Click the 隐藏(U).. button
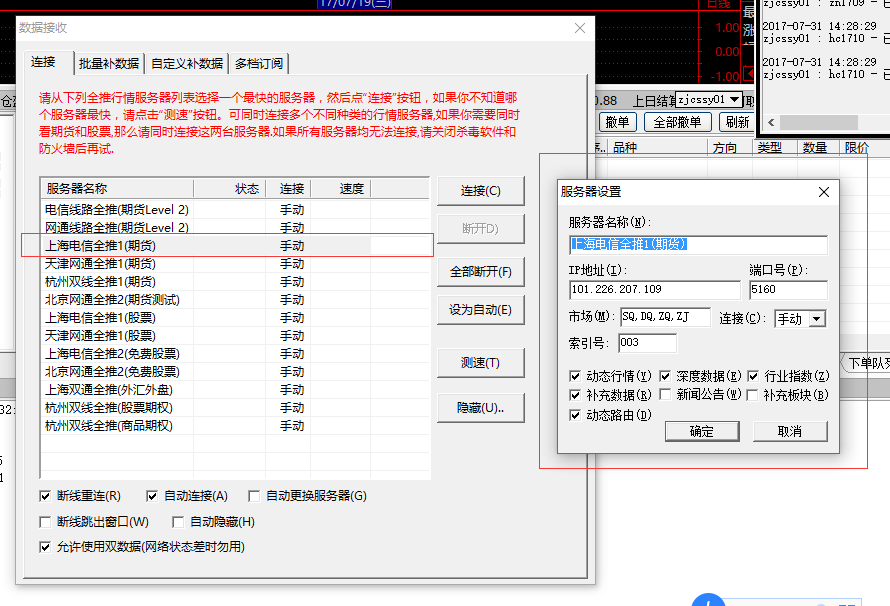Image resolution: width=890 pixels, height=606 pixels. (x=481, y=408)
